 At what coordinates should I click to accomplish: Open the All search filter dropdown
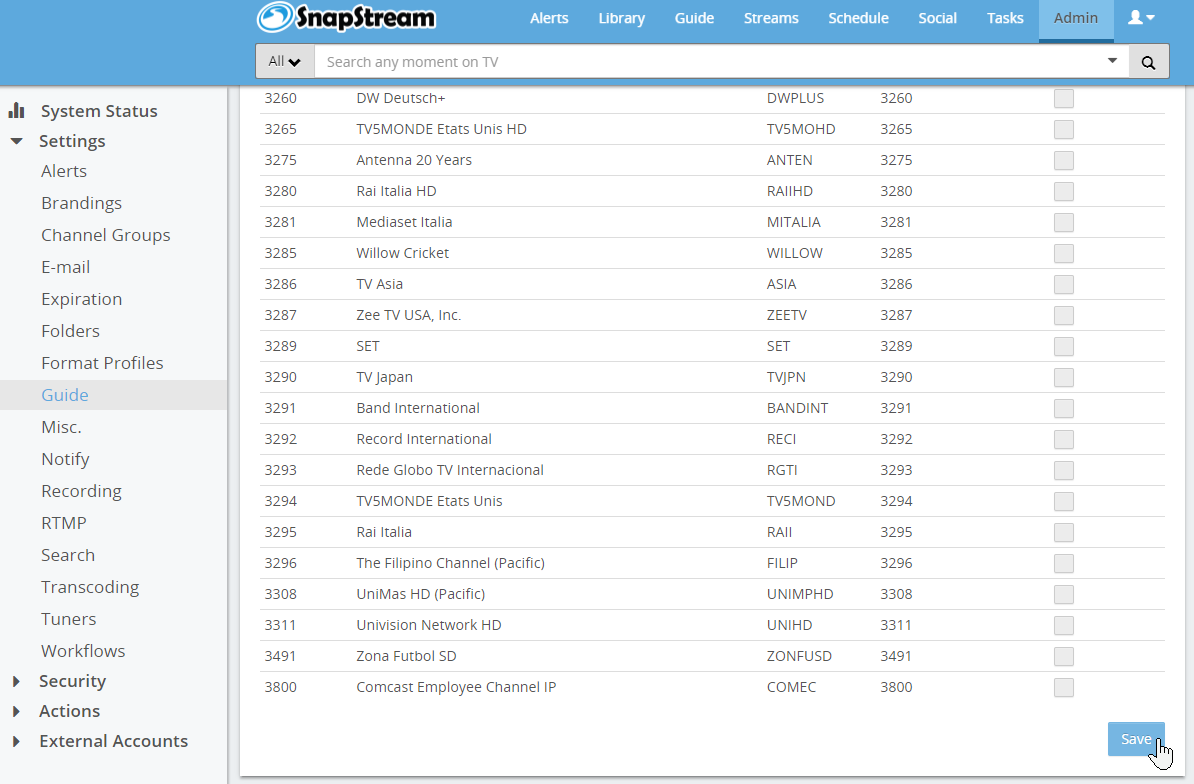click(x=285, y=62)
